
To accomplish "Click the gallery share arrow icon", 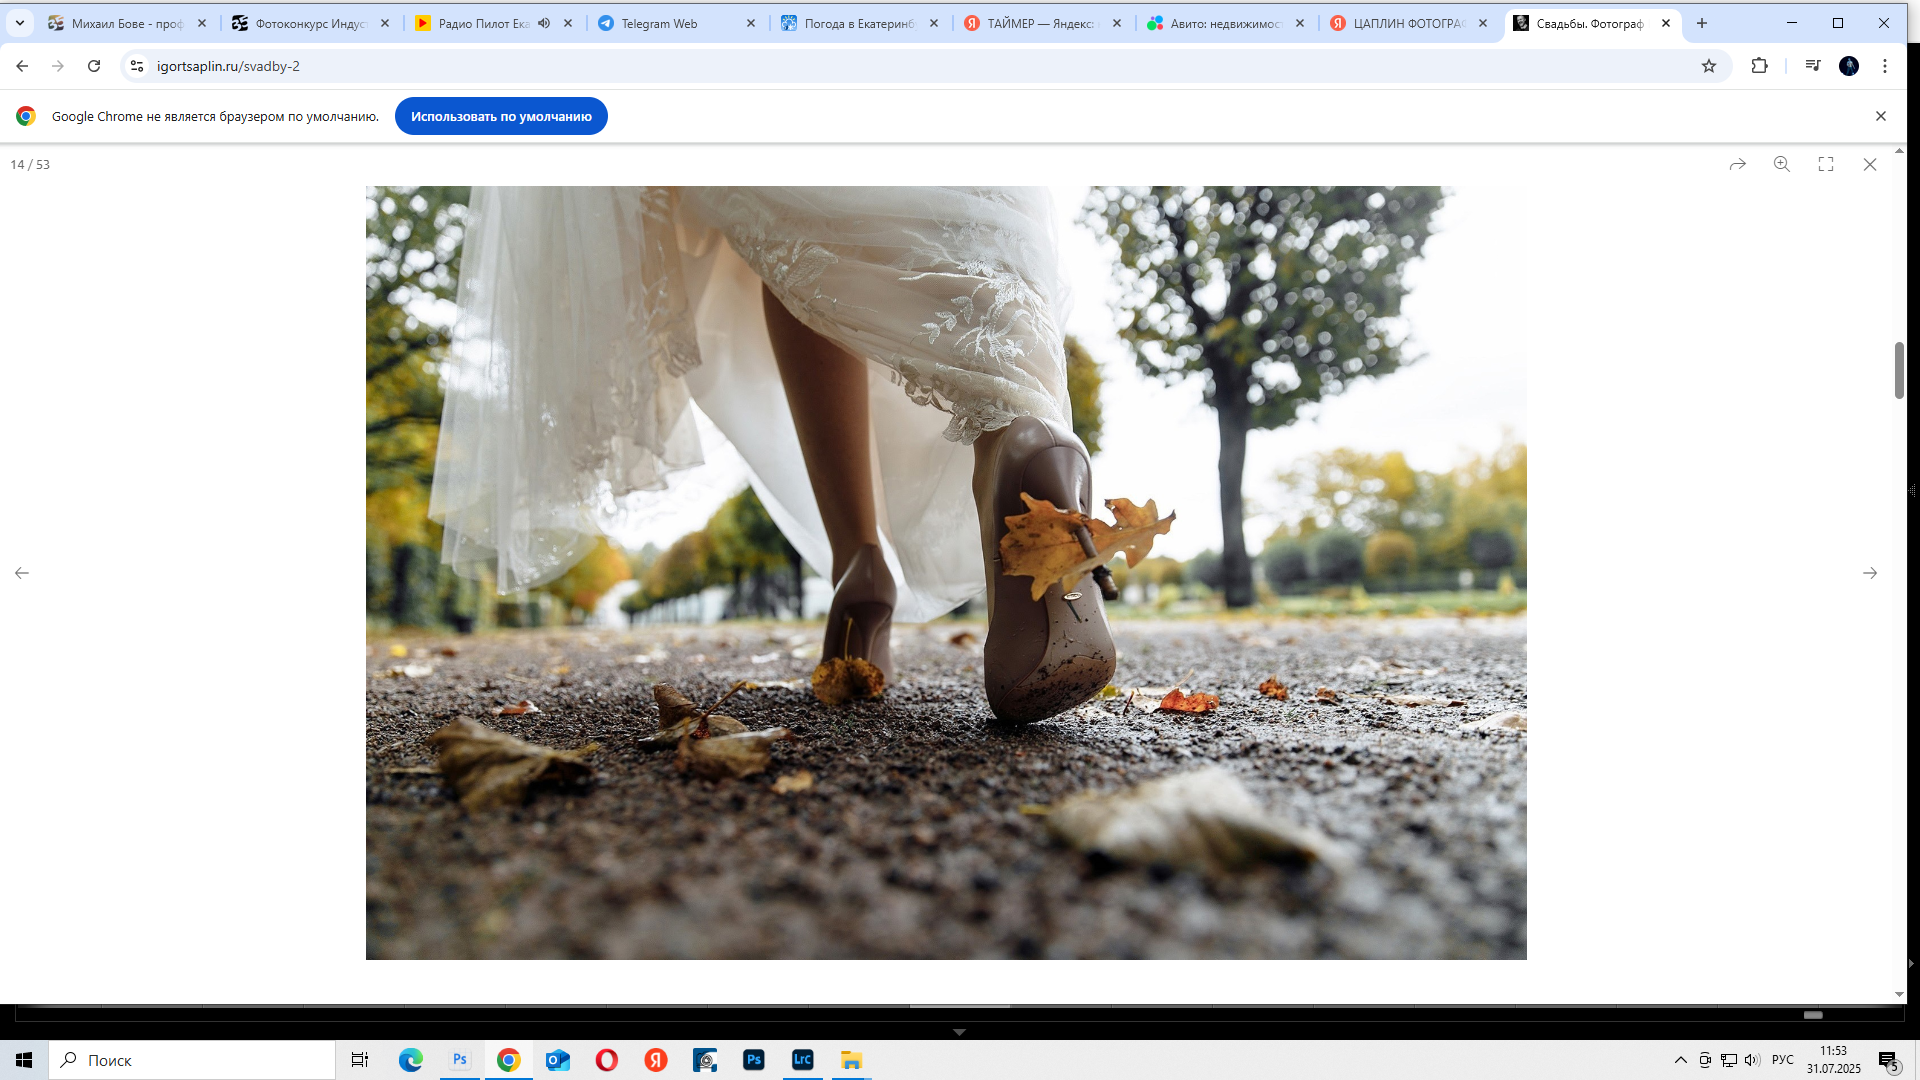I will tap(1737, 164).
